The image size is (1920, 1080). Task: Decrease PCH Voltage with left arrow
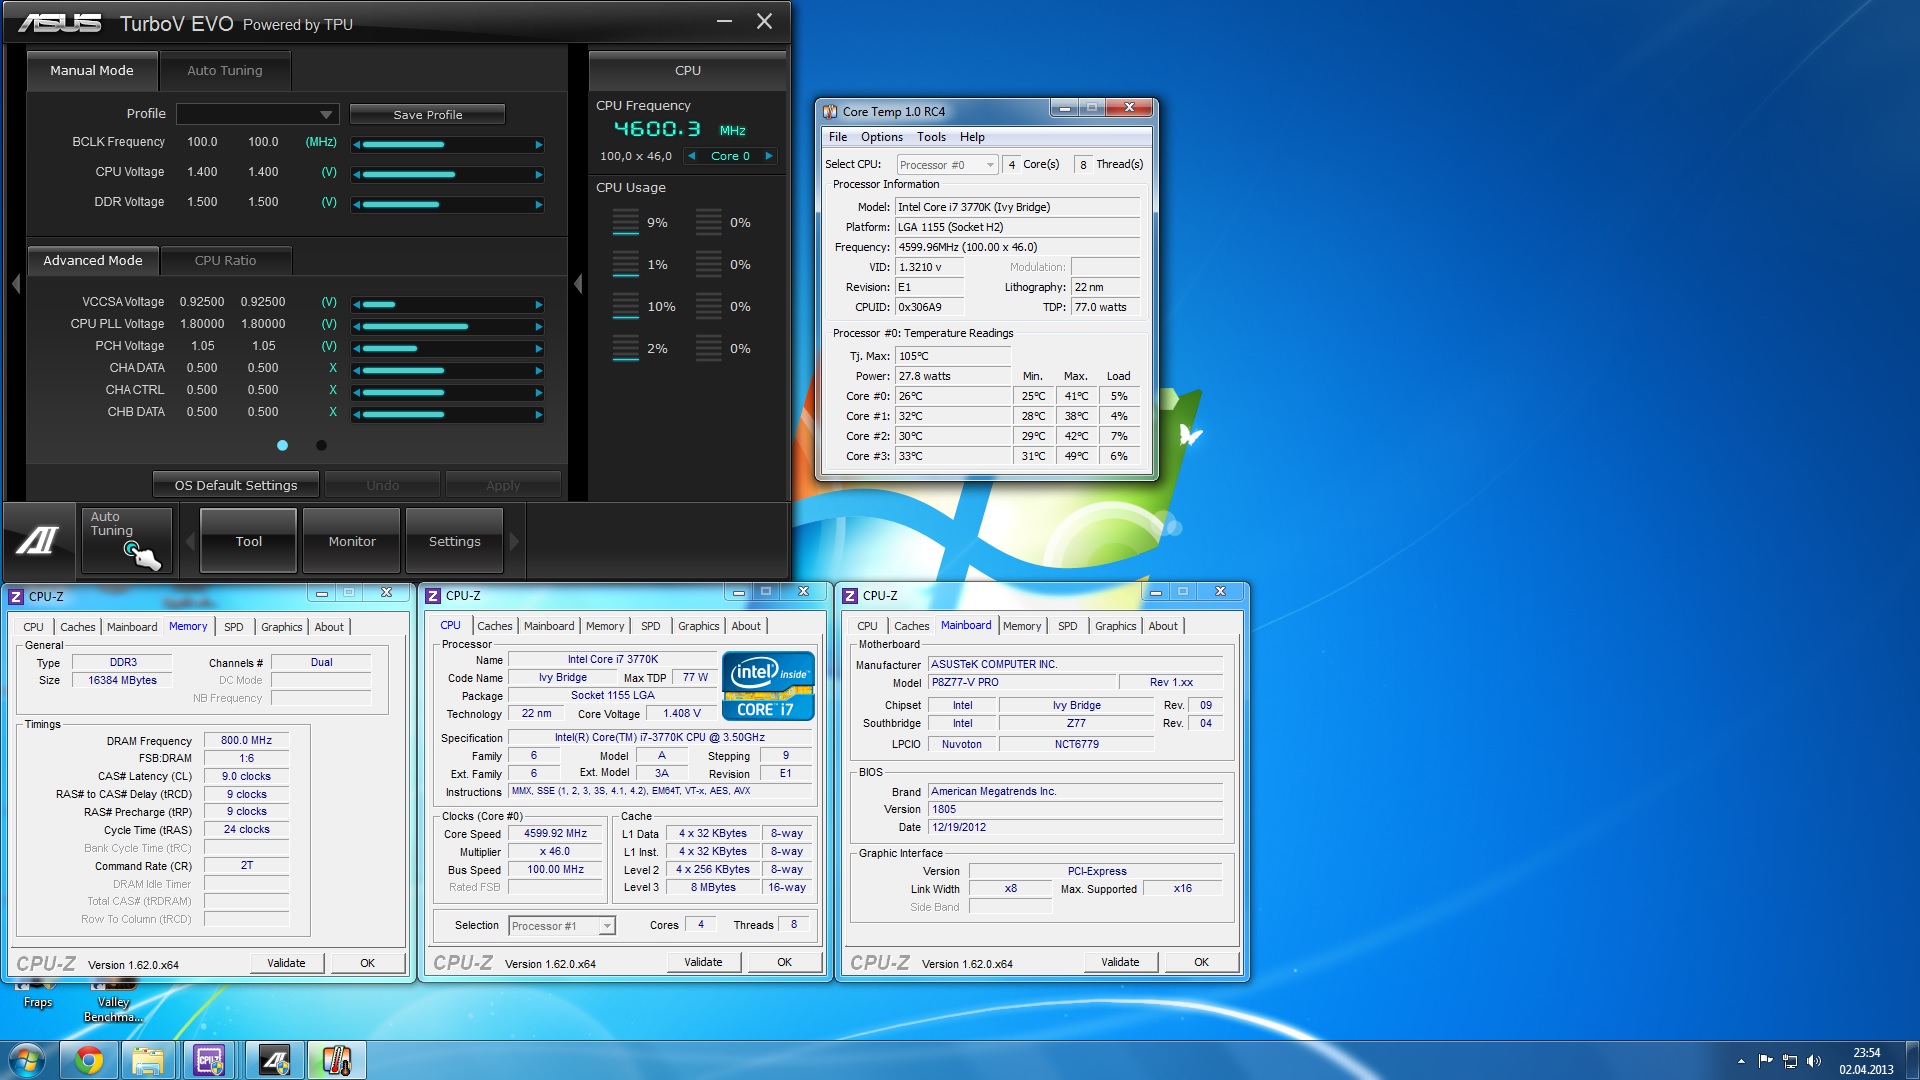pos(357,348)
